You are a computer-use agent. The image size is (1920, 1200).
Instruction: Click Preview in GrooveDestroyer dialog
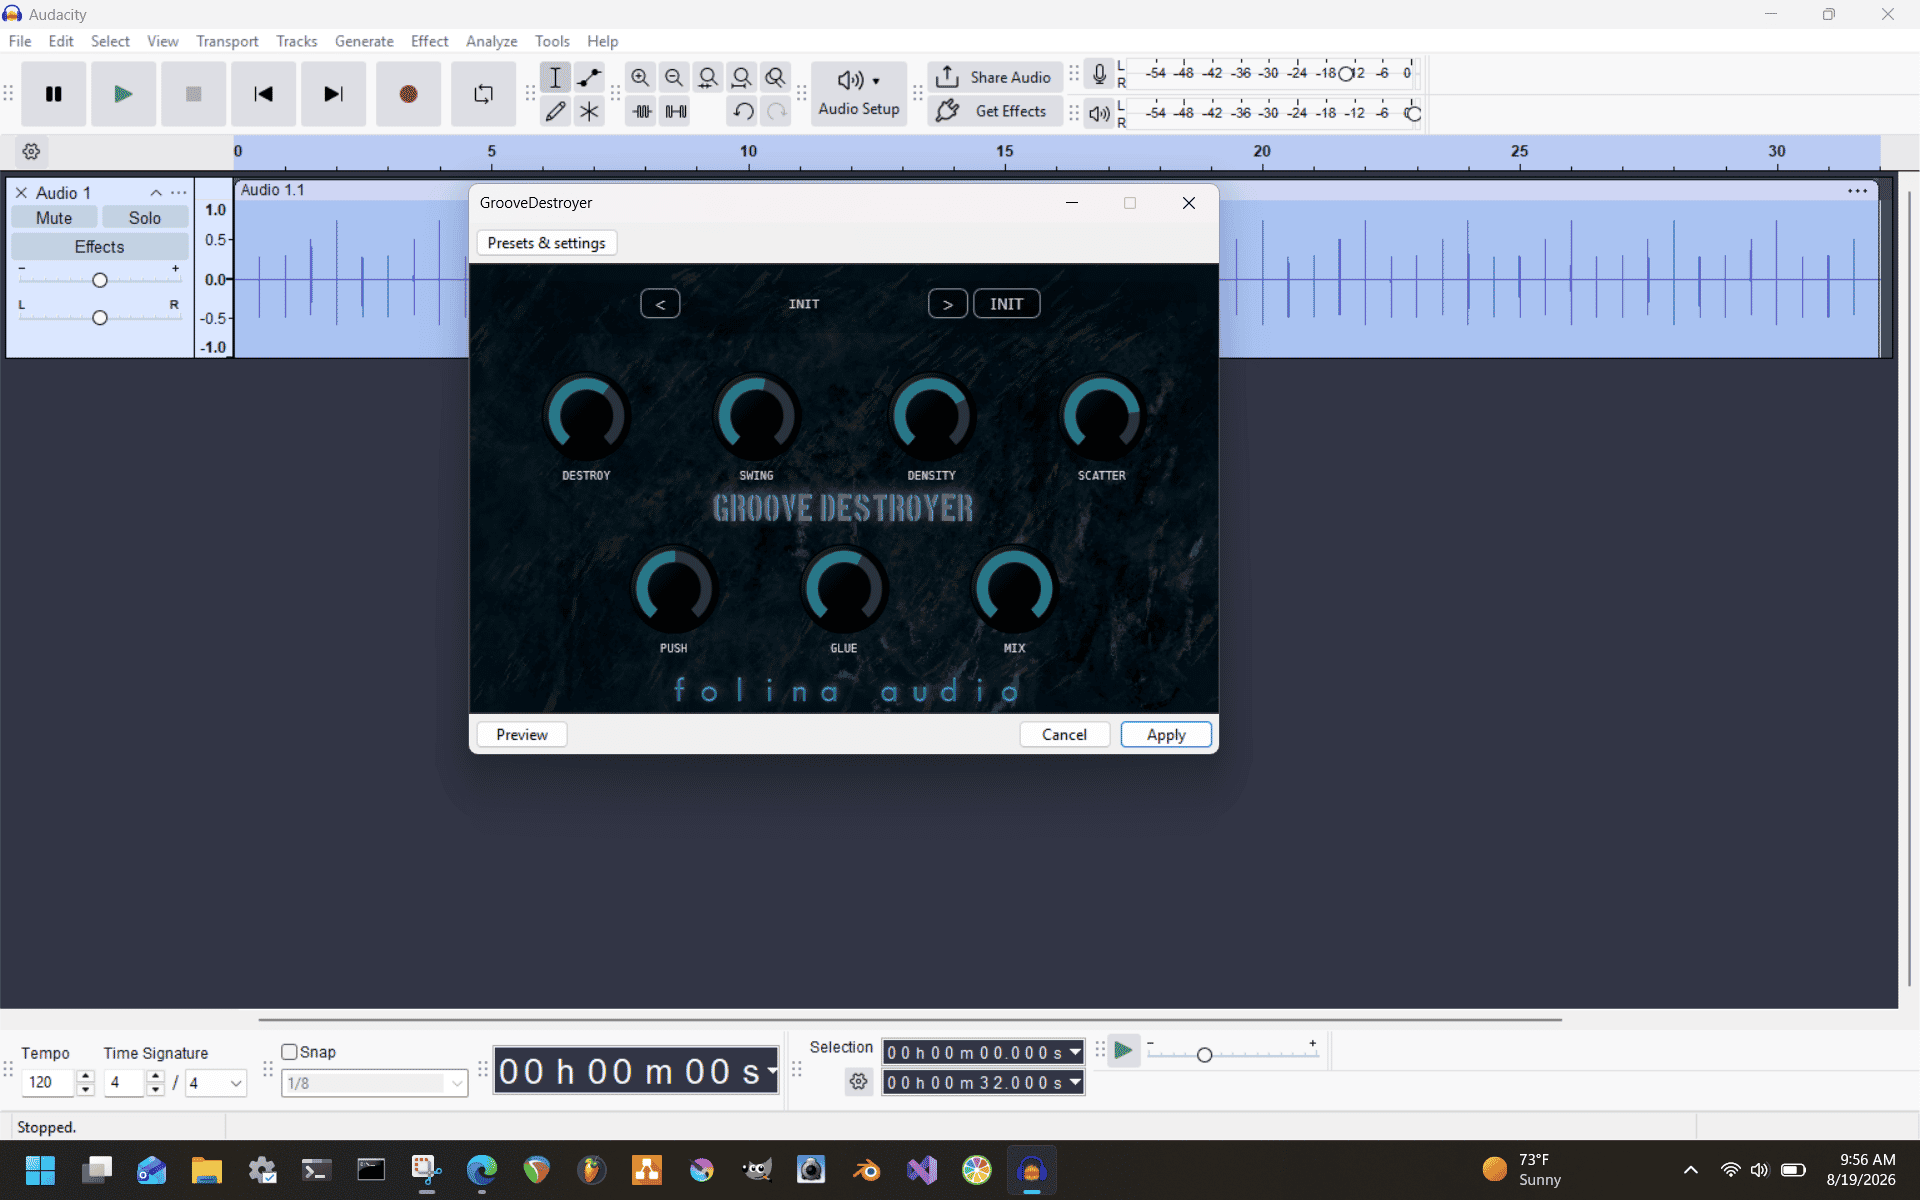(522, 734)
